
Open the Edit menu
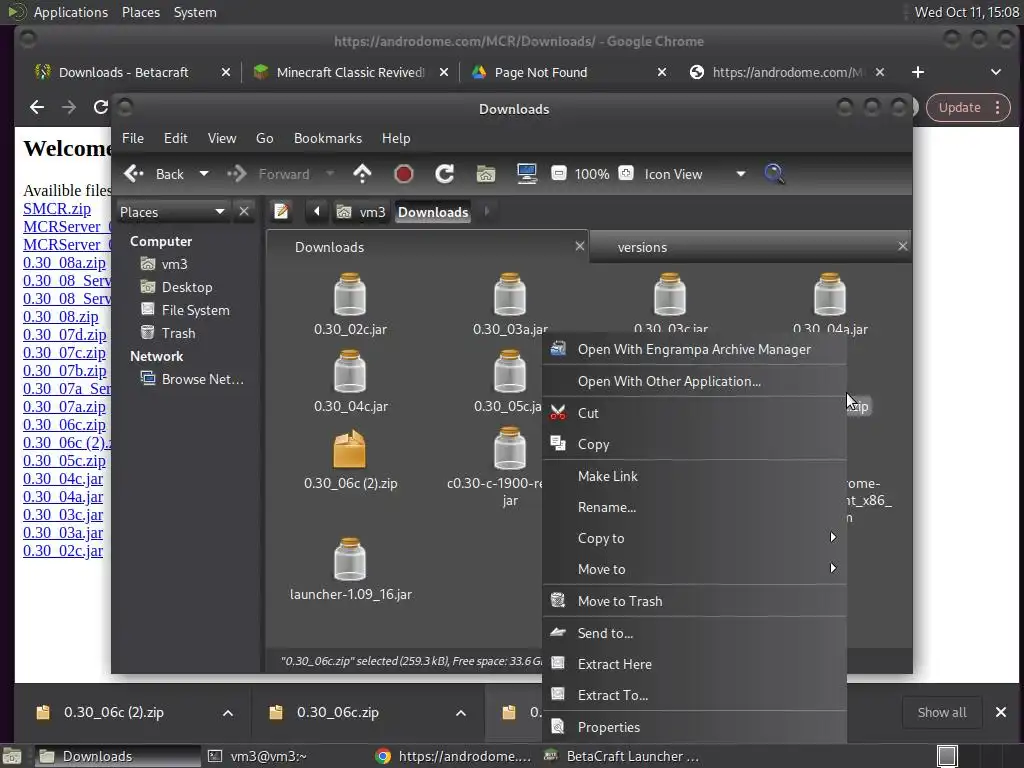(176, 138)
